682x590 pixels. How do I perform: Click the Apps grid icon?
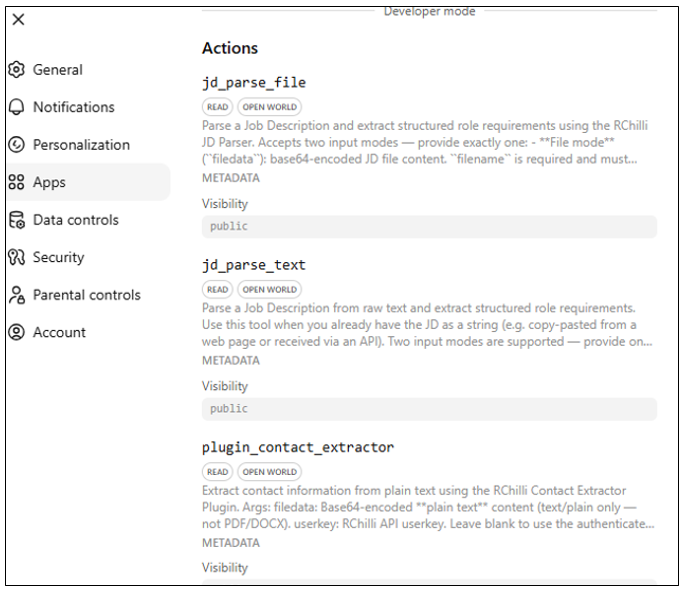pos(17,182)
